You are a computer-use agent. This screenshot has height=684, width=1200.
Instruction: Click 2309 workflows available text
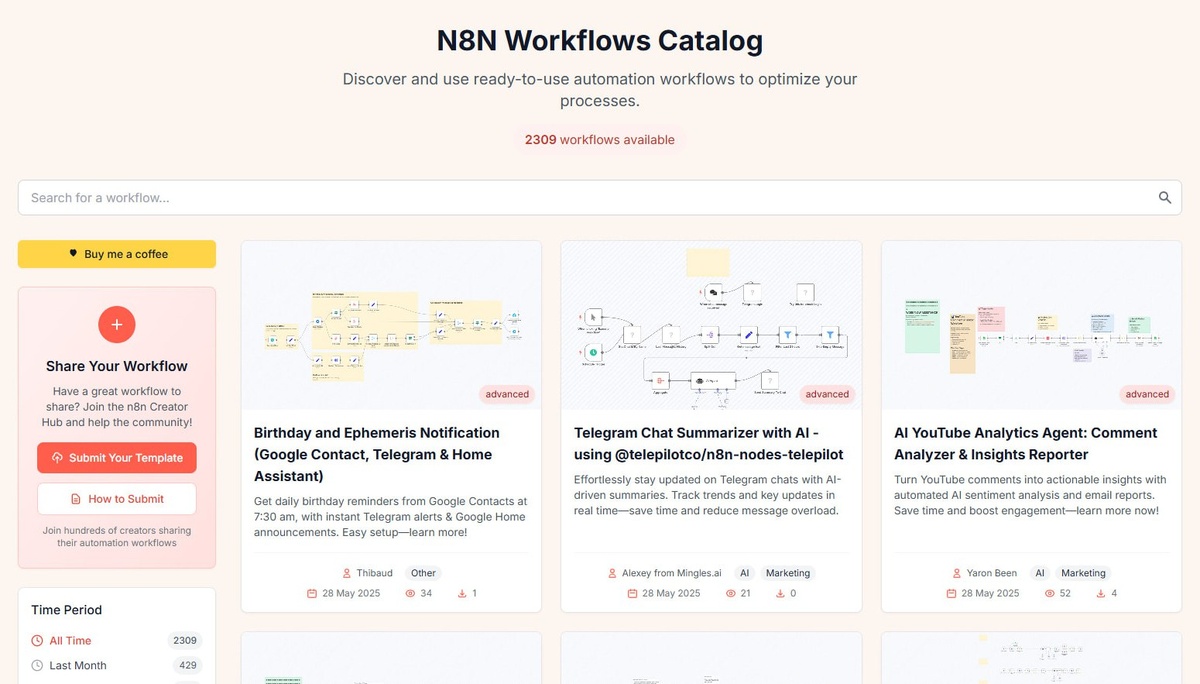pyautogui.click(x=600, y=140)
